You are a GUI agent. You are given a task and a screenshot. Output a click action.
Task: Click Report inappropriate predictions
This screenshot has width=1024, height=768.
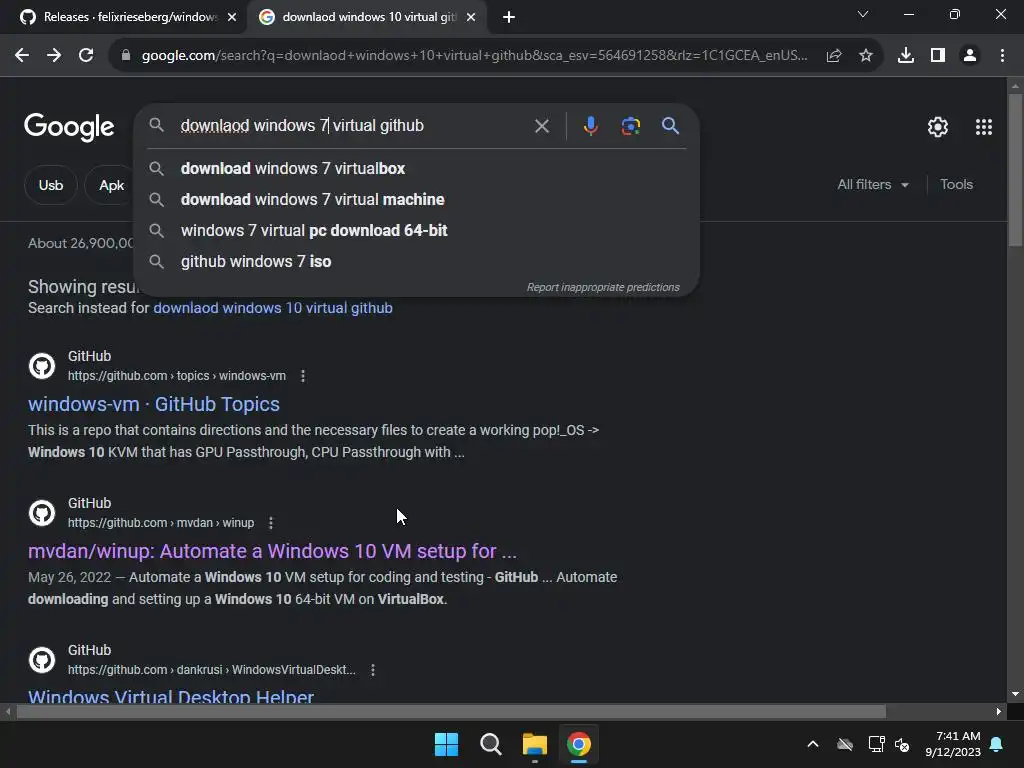(x=603, y=287)
